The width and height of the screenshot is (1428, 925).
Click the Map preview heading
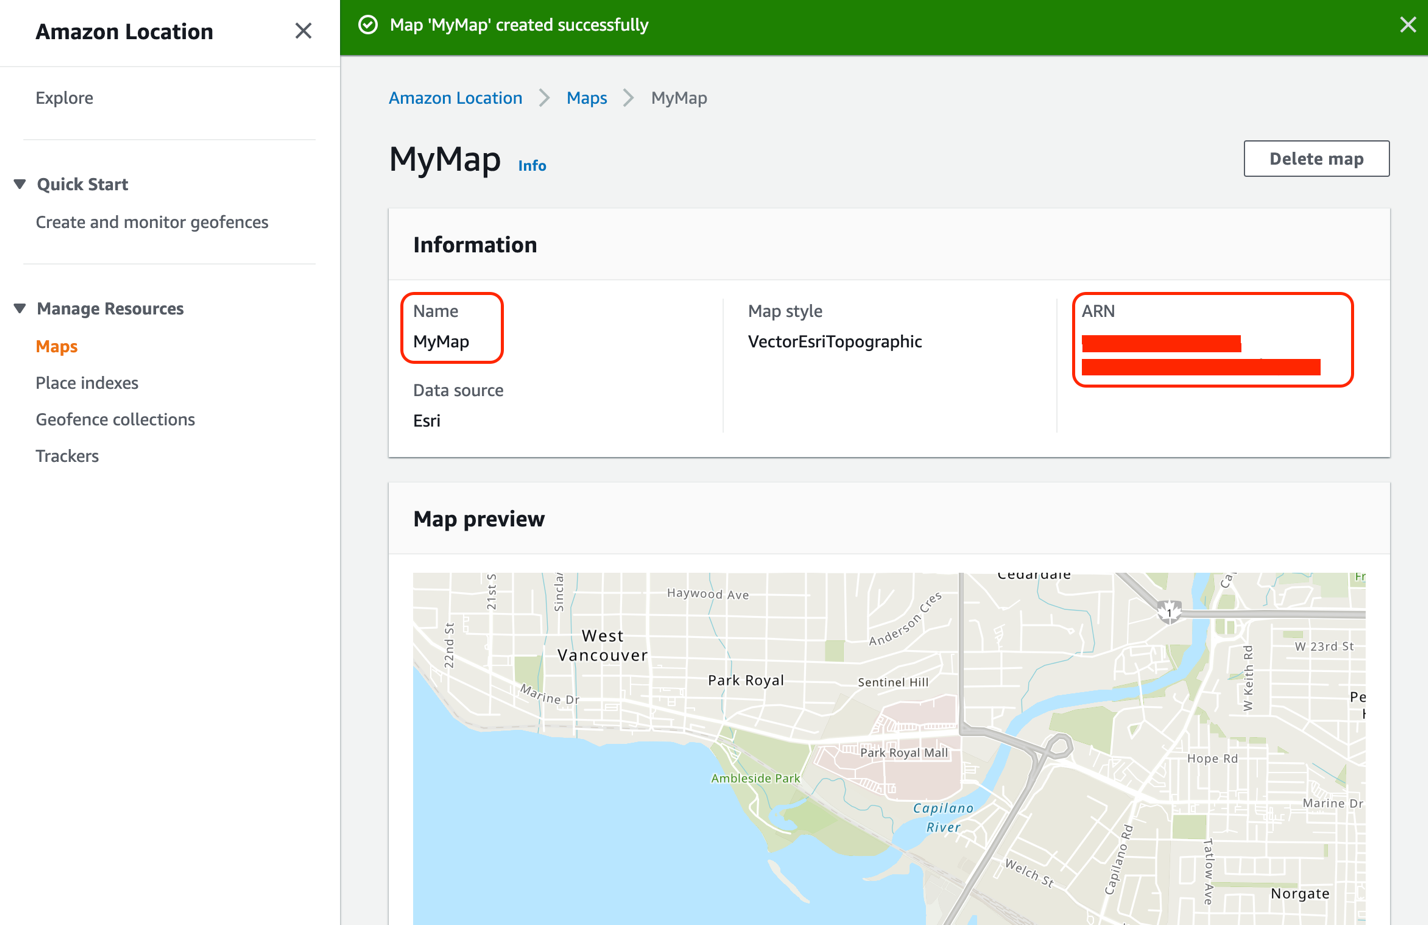tap(479, 519)
